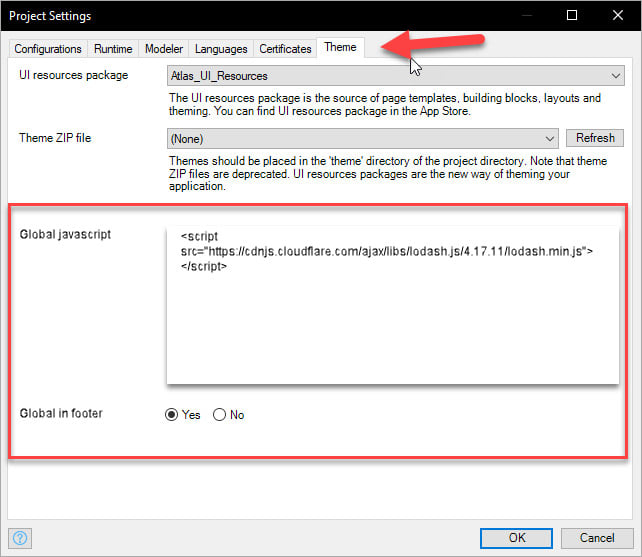
Task: Switch to the Configurations tab
Action: (x=48, y=49)
